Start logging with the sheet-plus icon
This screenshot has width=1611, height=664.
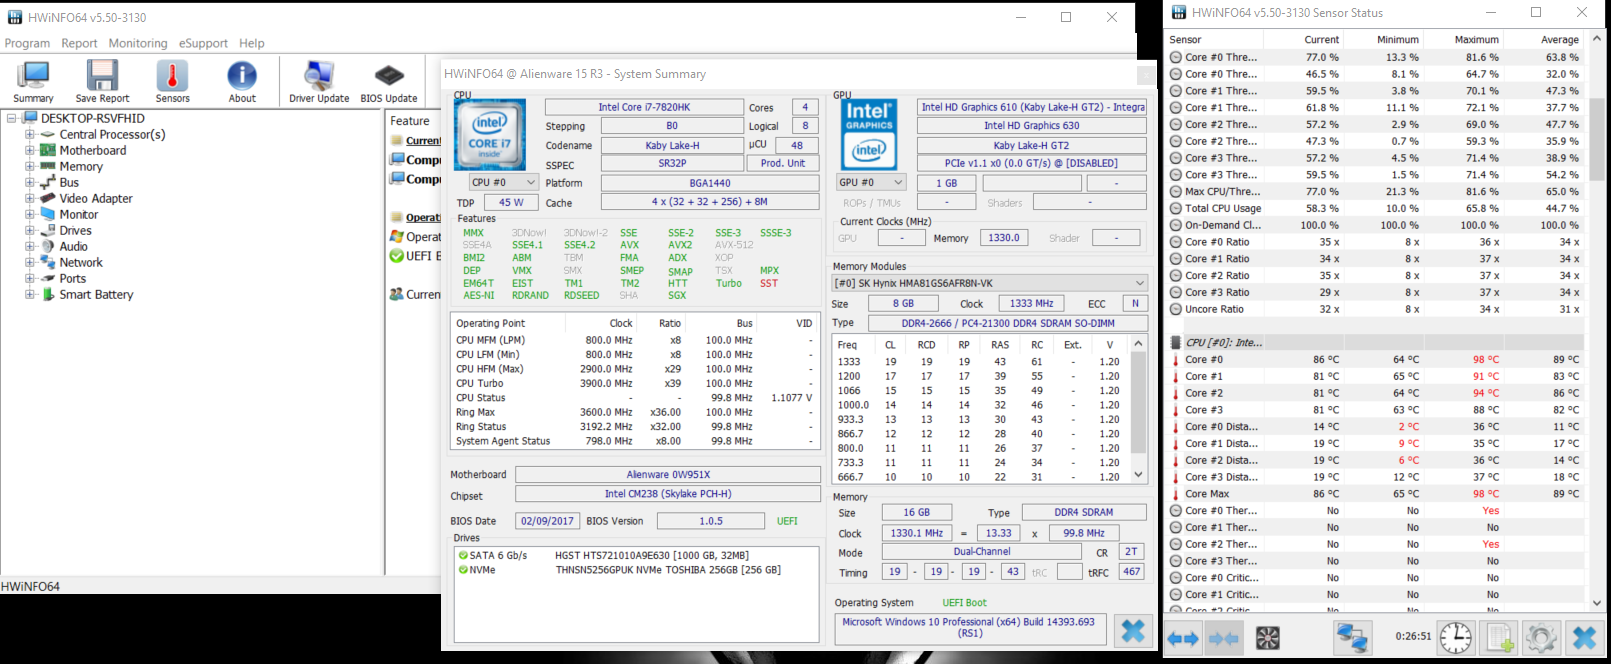[x=1499, y=637]
